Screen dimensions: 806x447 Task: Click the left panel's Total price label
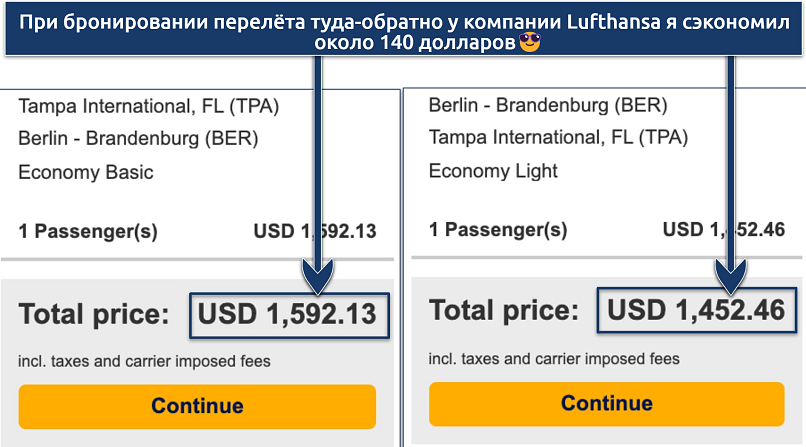pos(94,316)
